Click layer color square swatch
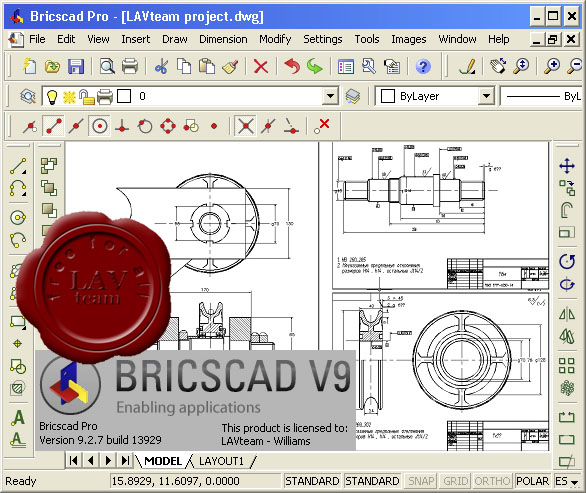 124,96
